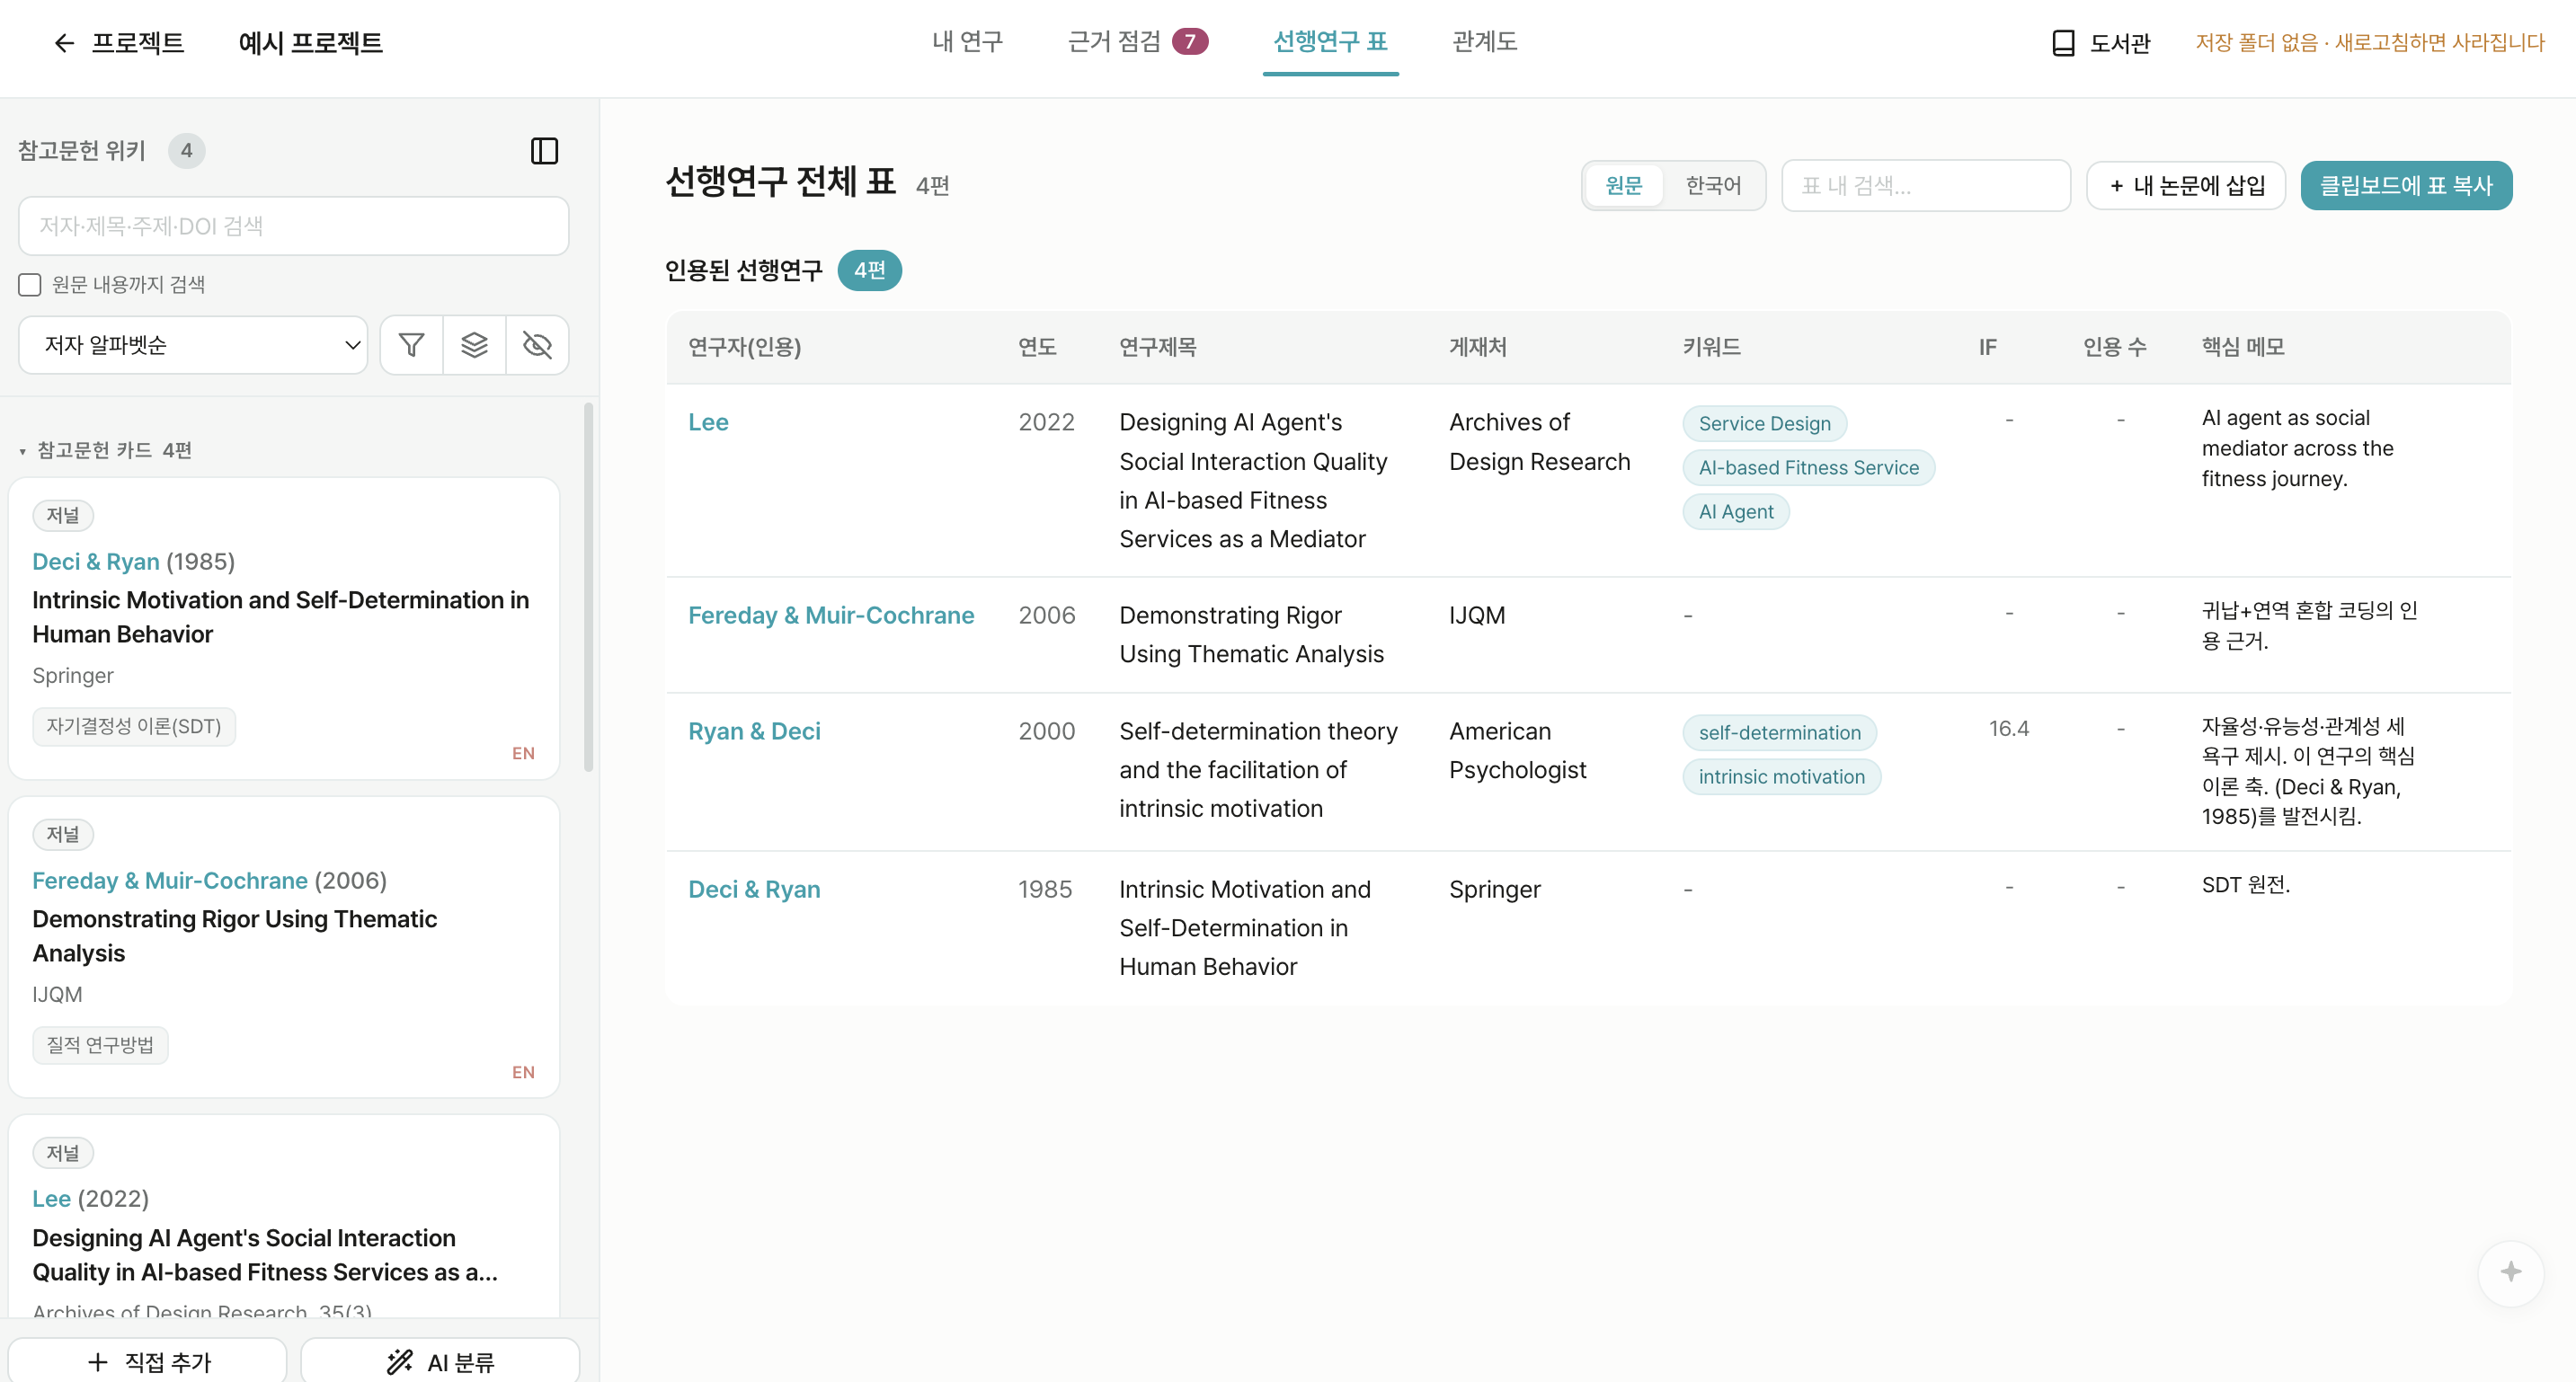Viewport: 2576px width, 1382px height.
Task: Click the back arrow next to 프로젝트
Action: pyautogui.click(x=64, y=43)
